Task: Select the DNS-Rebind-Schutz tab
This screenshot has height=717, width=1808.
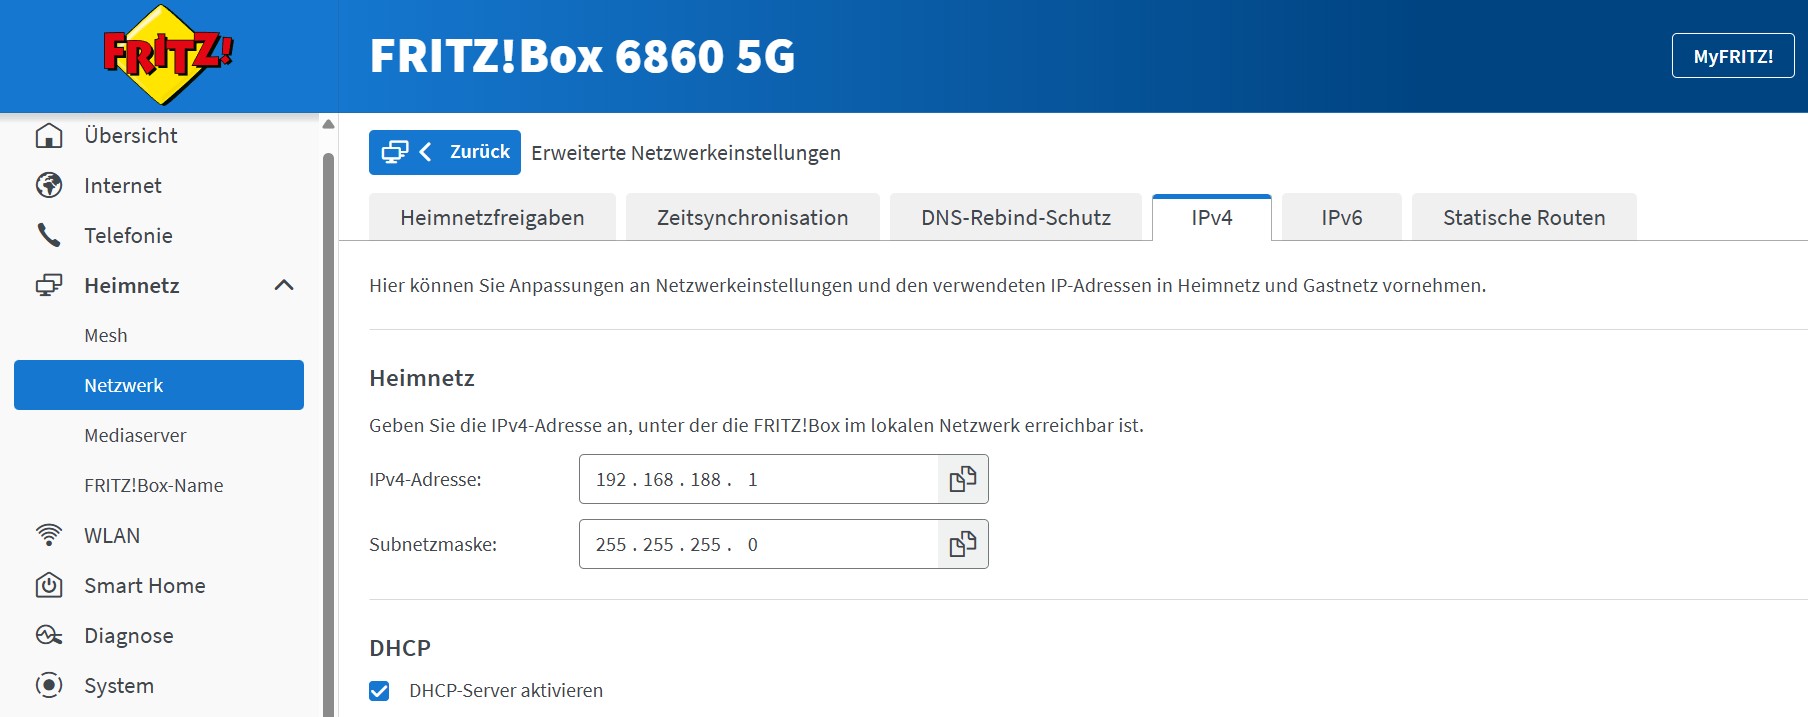Action: tap(1015, 218)
